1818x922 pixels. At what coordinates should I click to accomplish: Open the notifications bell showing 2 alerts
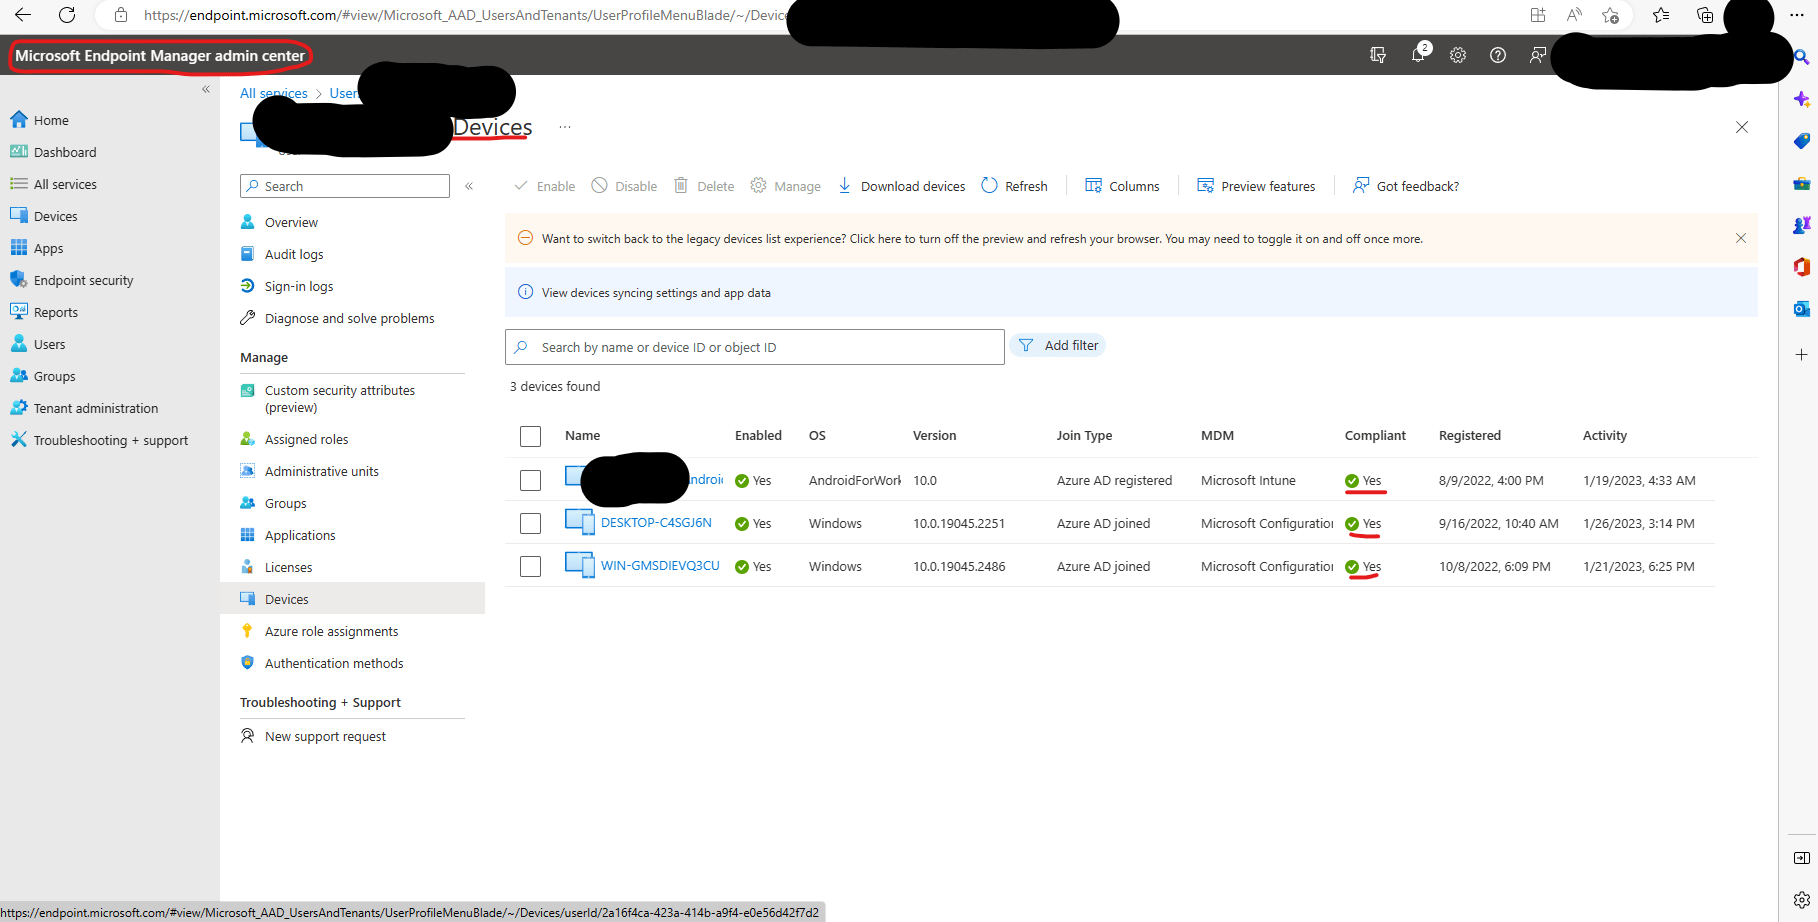pos(1418,55)
